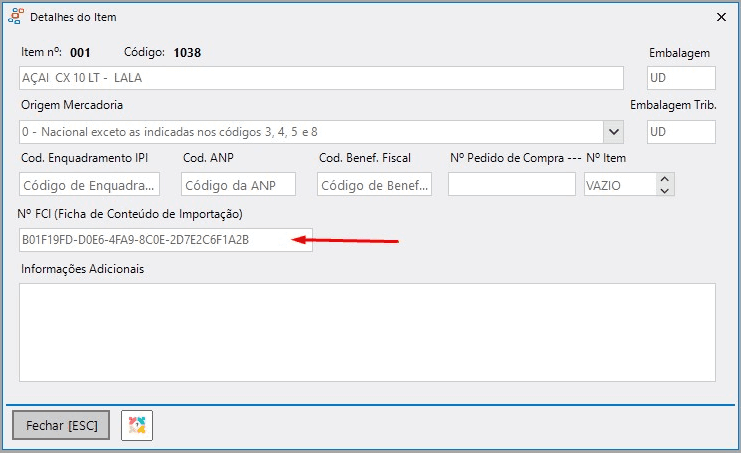The image size is (741, 453).
Task: Click the Informações Adicionais label
Action: click(82, 269)
